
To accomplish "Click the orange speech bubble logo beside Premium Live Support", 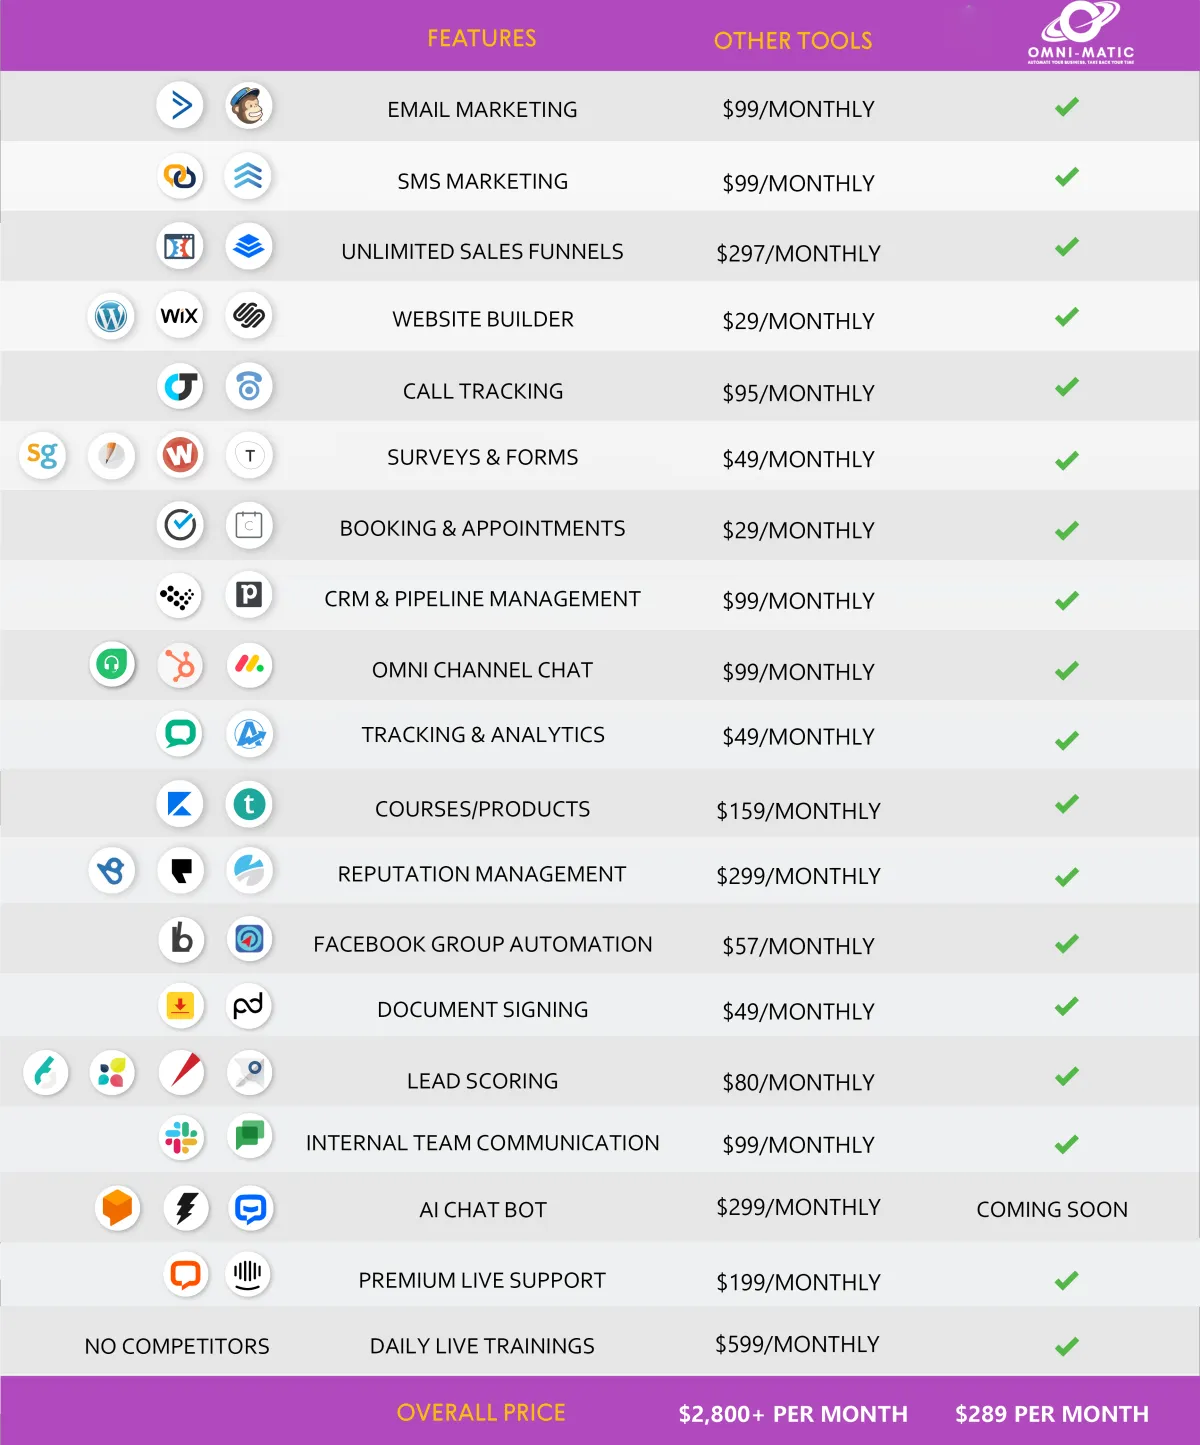I will tap(185, 1274).
